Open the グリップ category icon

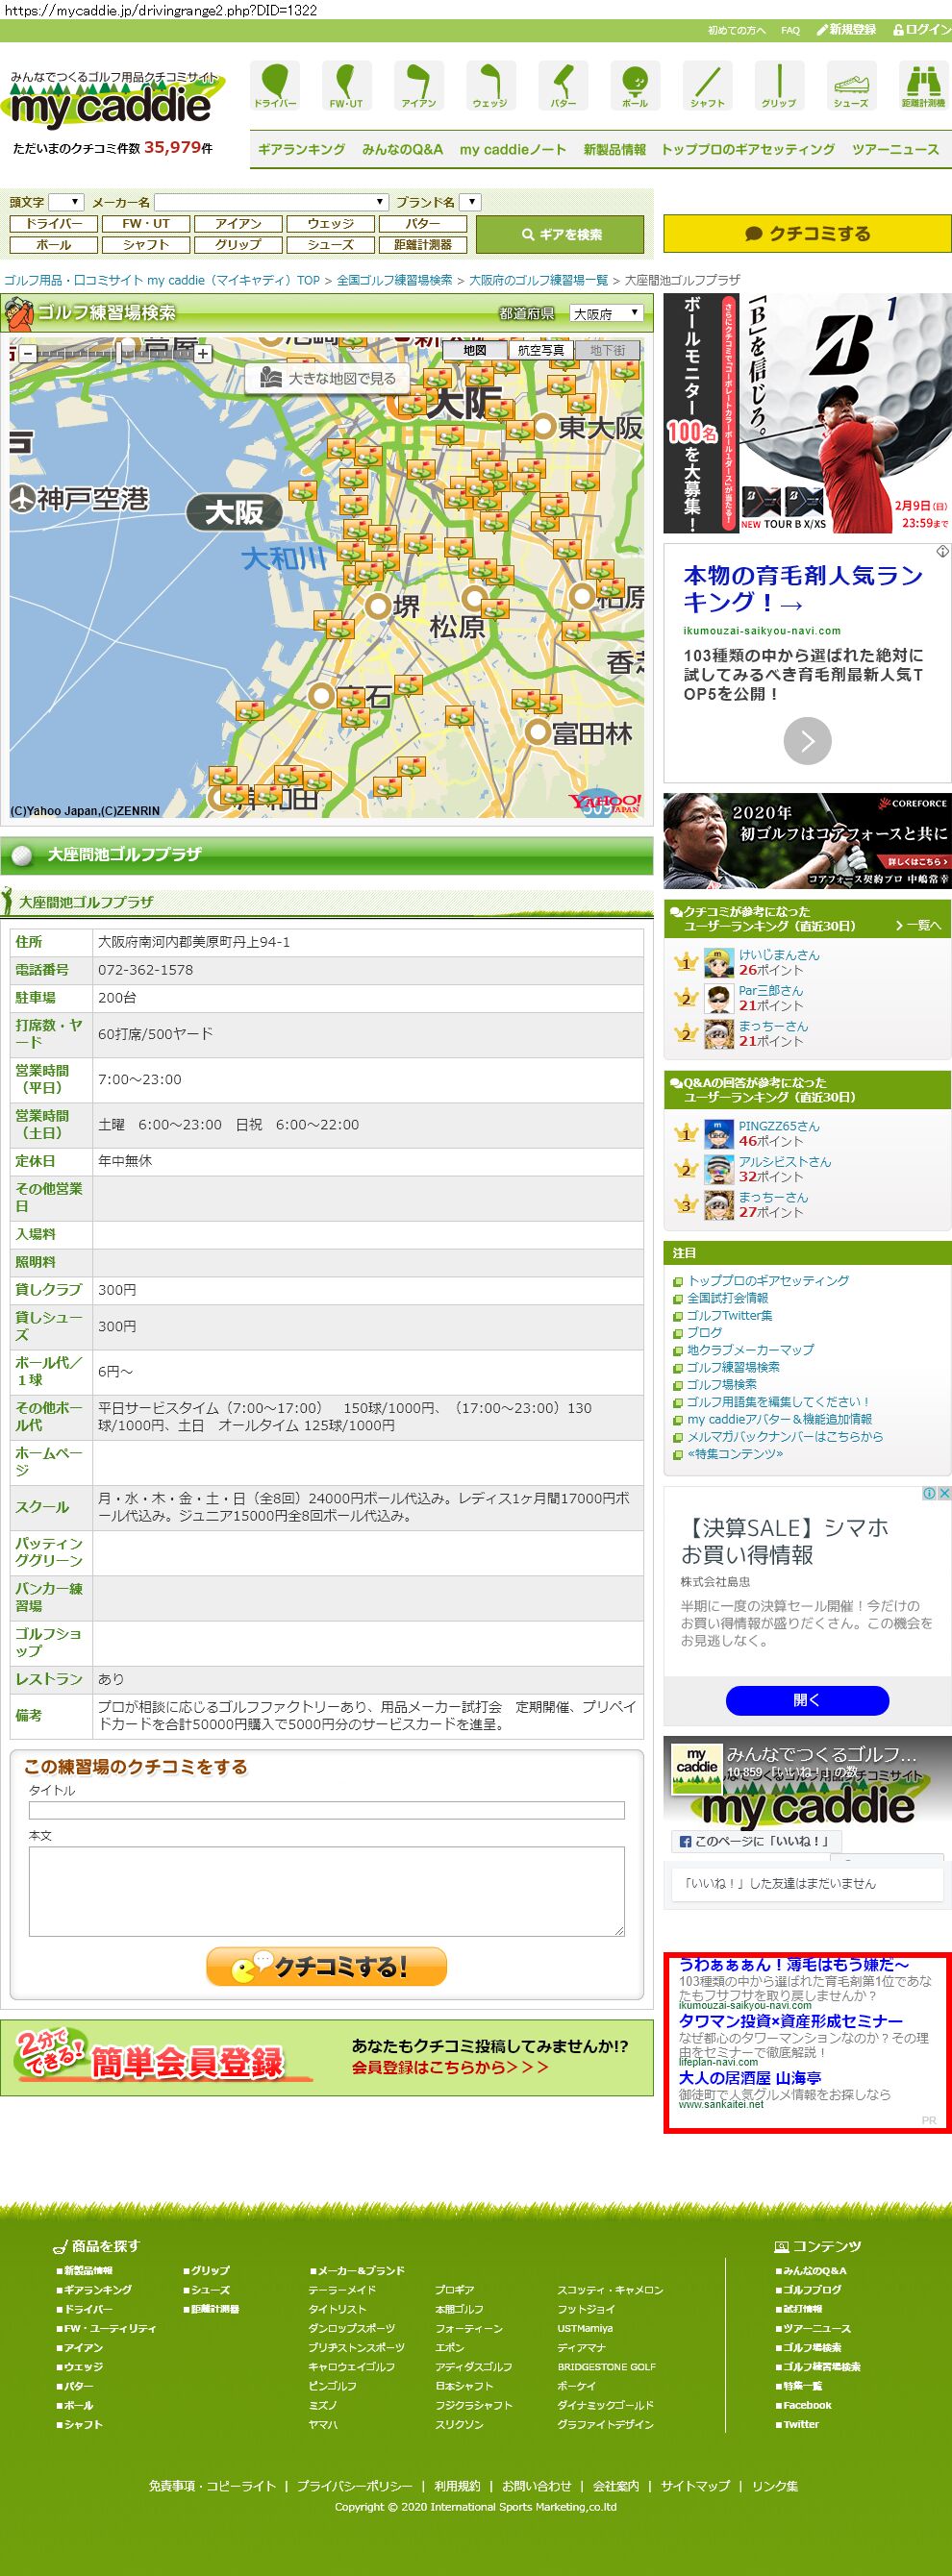(x=779, y=86)
